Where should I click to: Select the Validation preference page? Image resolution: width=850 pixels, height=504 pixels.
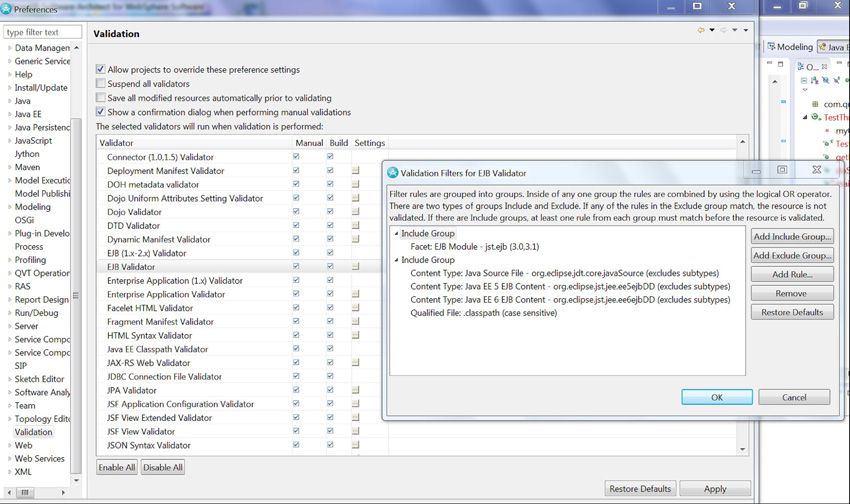click(x=34, y=432)
